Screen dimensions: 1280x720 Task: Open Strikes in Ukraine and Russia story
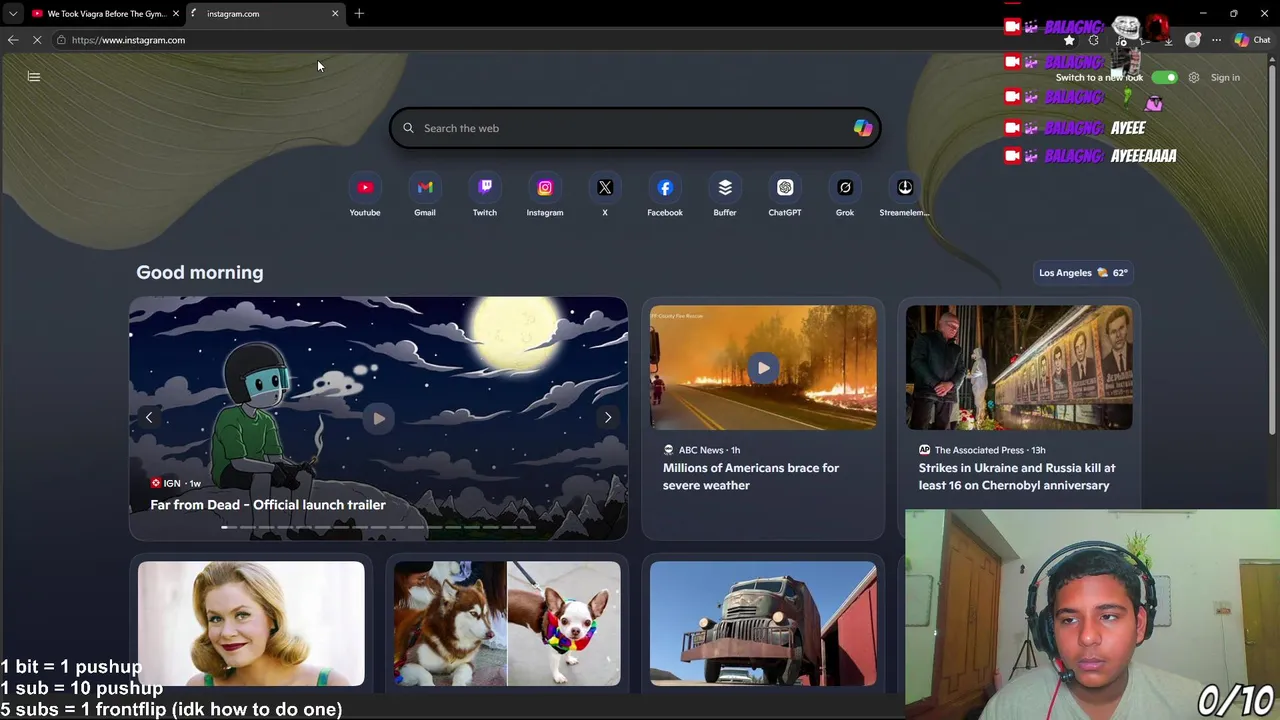(1017, 476)
